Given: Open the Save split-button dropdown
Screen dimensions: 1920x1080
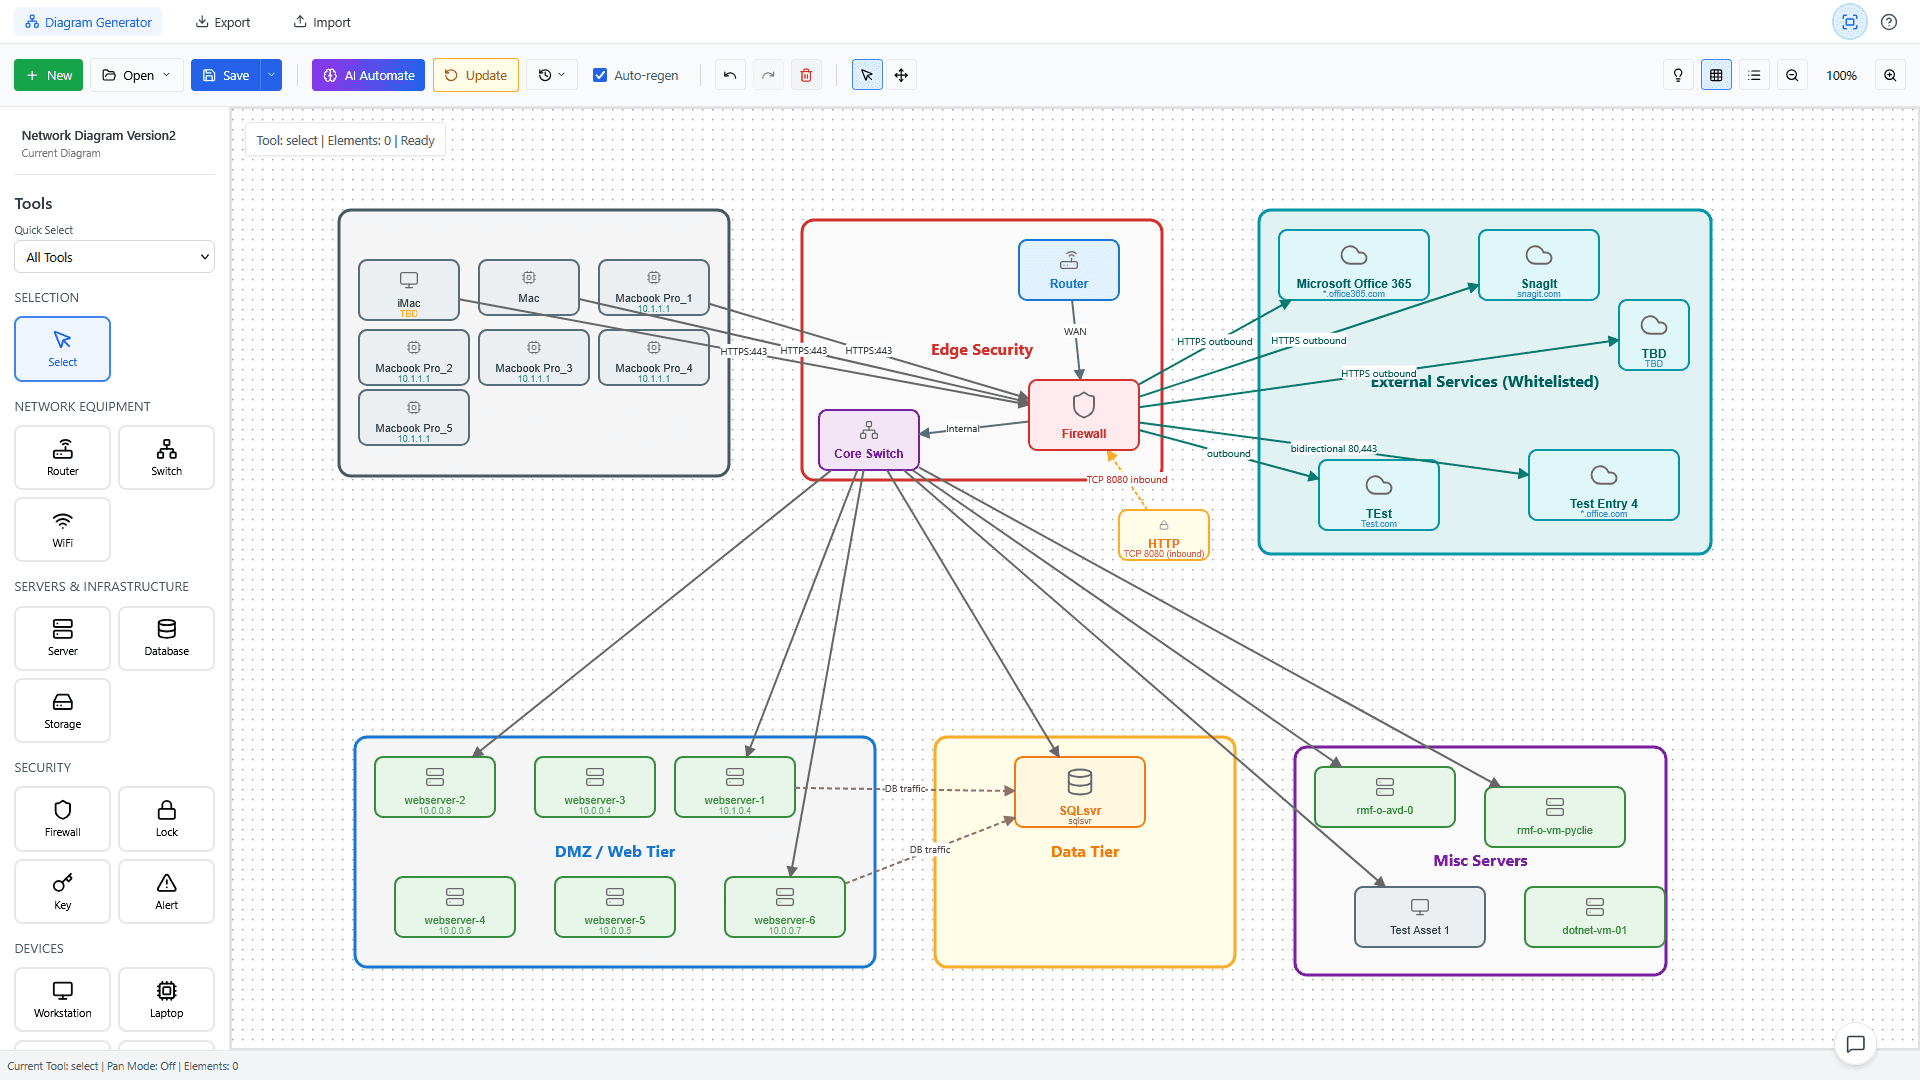Looking at the screenshot, I should [270, 74].
